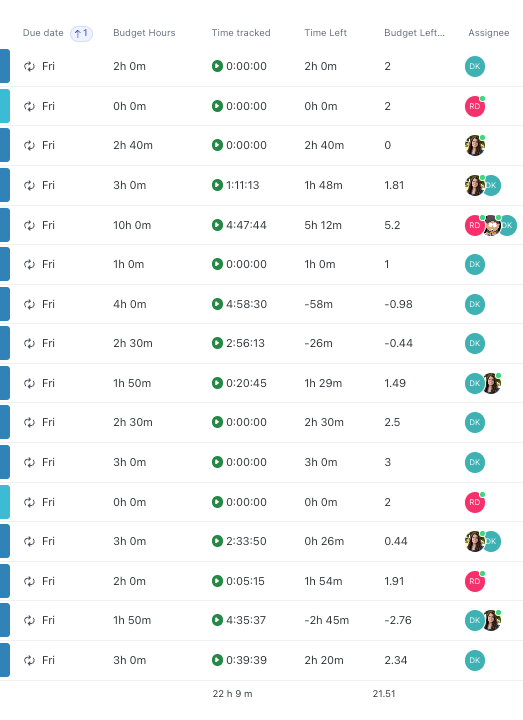Click play icon beside 4:58:30 time tracked
Viewport: 523px width, 720px height.
point(217,304)
